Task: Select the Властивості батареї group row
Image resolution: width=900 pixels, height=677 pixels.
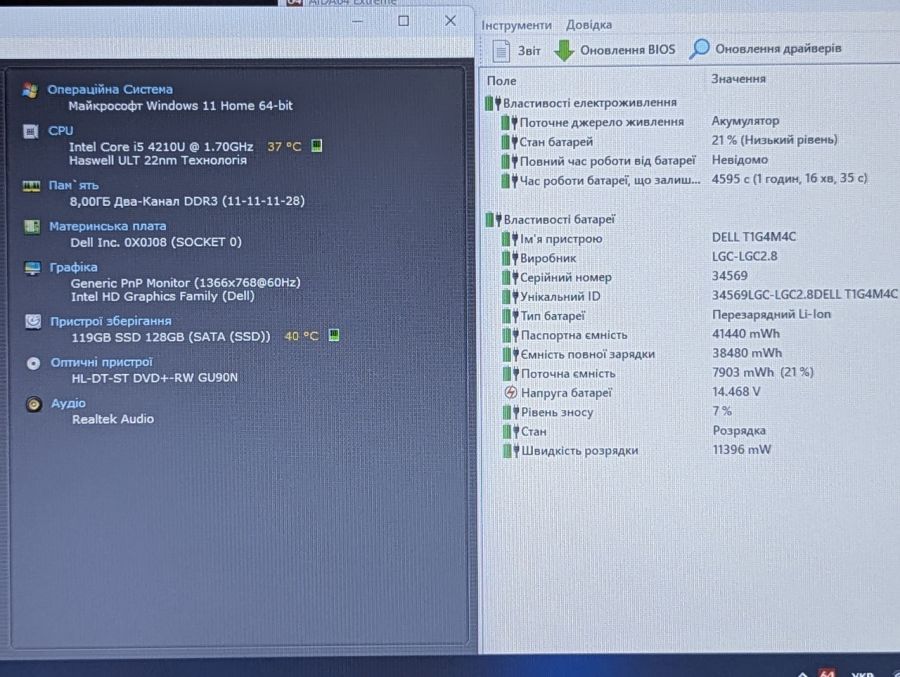Action: coord(550,219)
